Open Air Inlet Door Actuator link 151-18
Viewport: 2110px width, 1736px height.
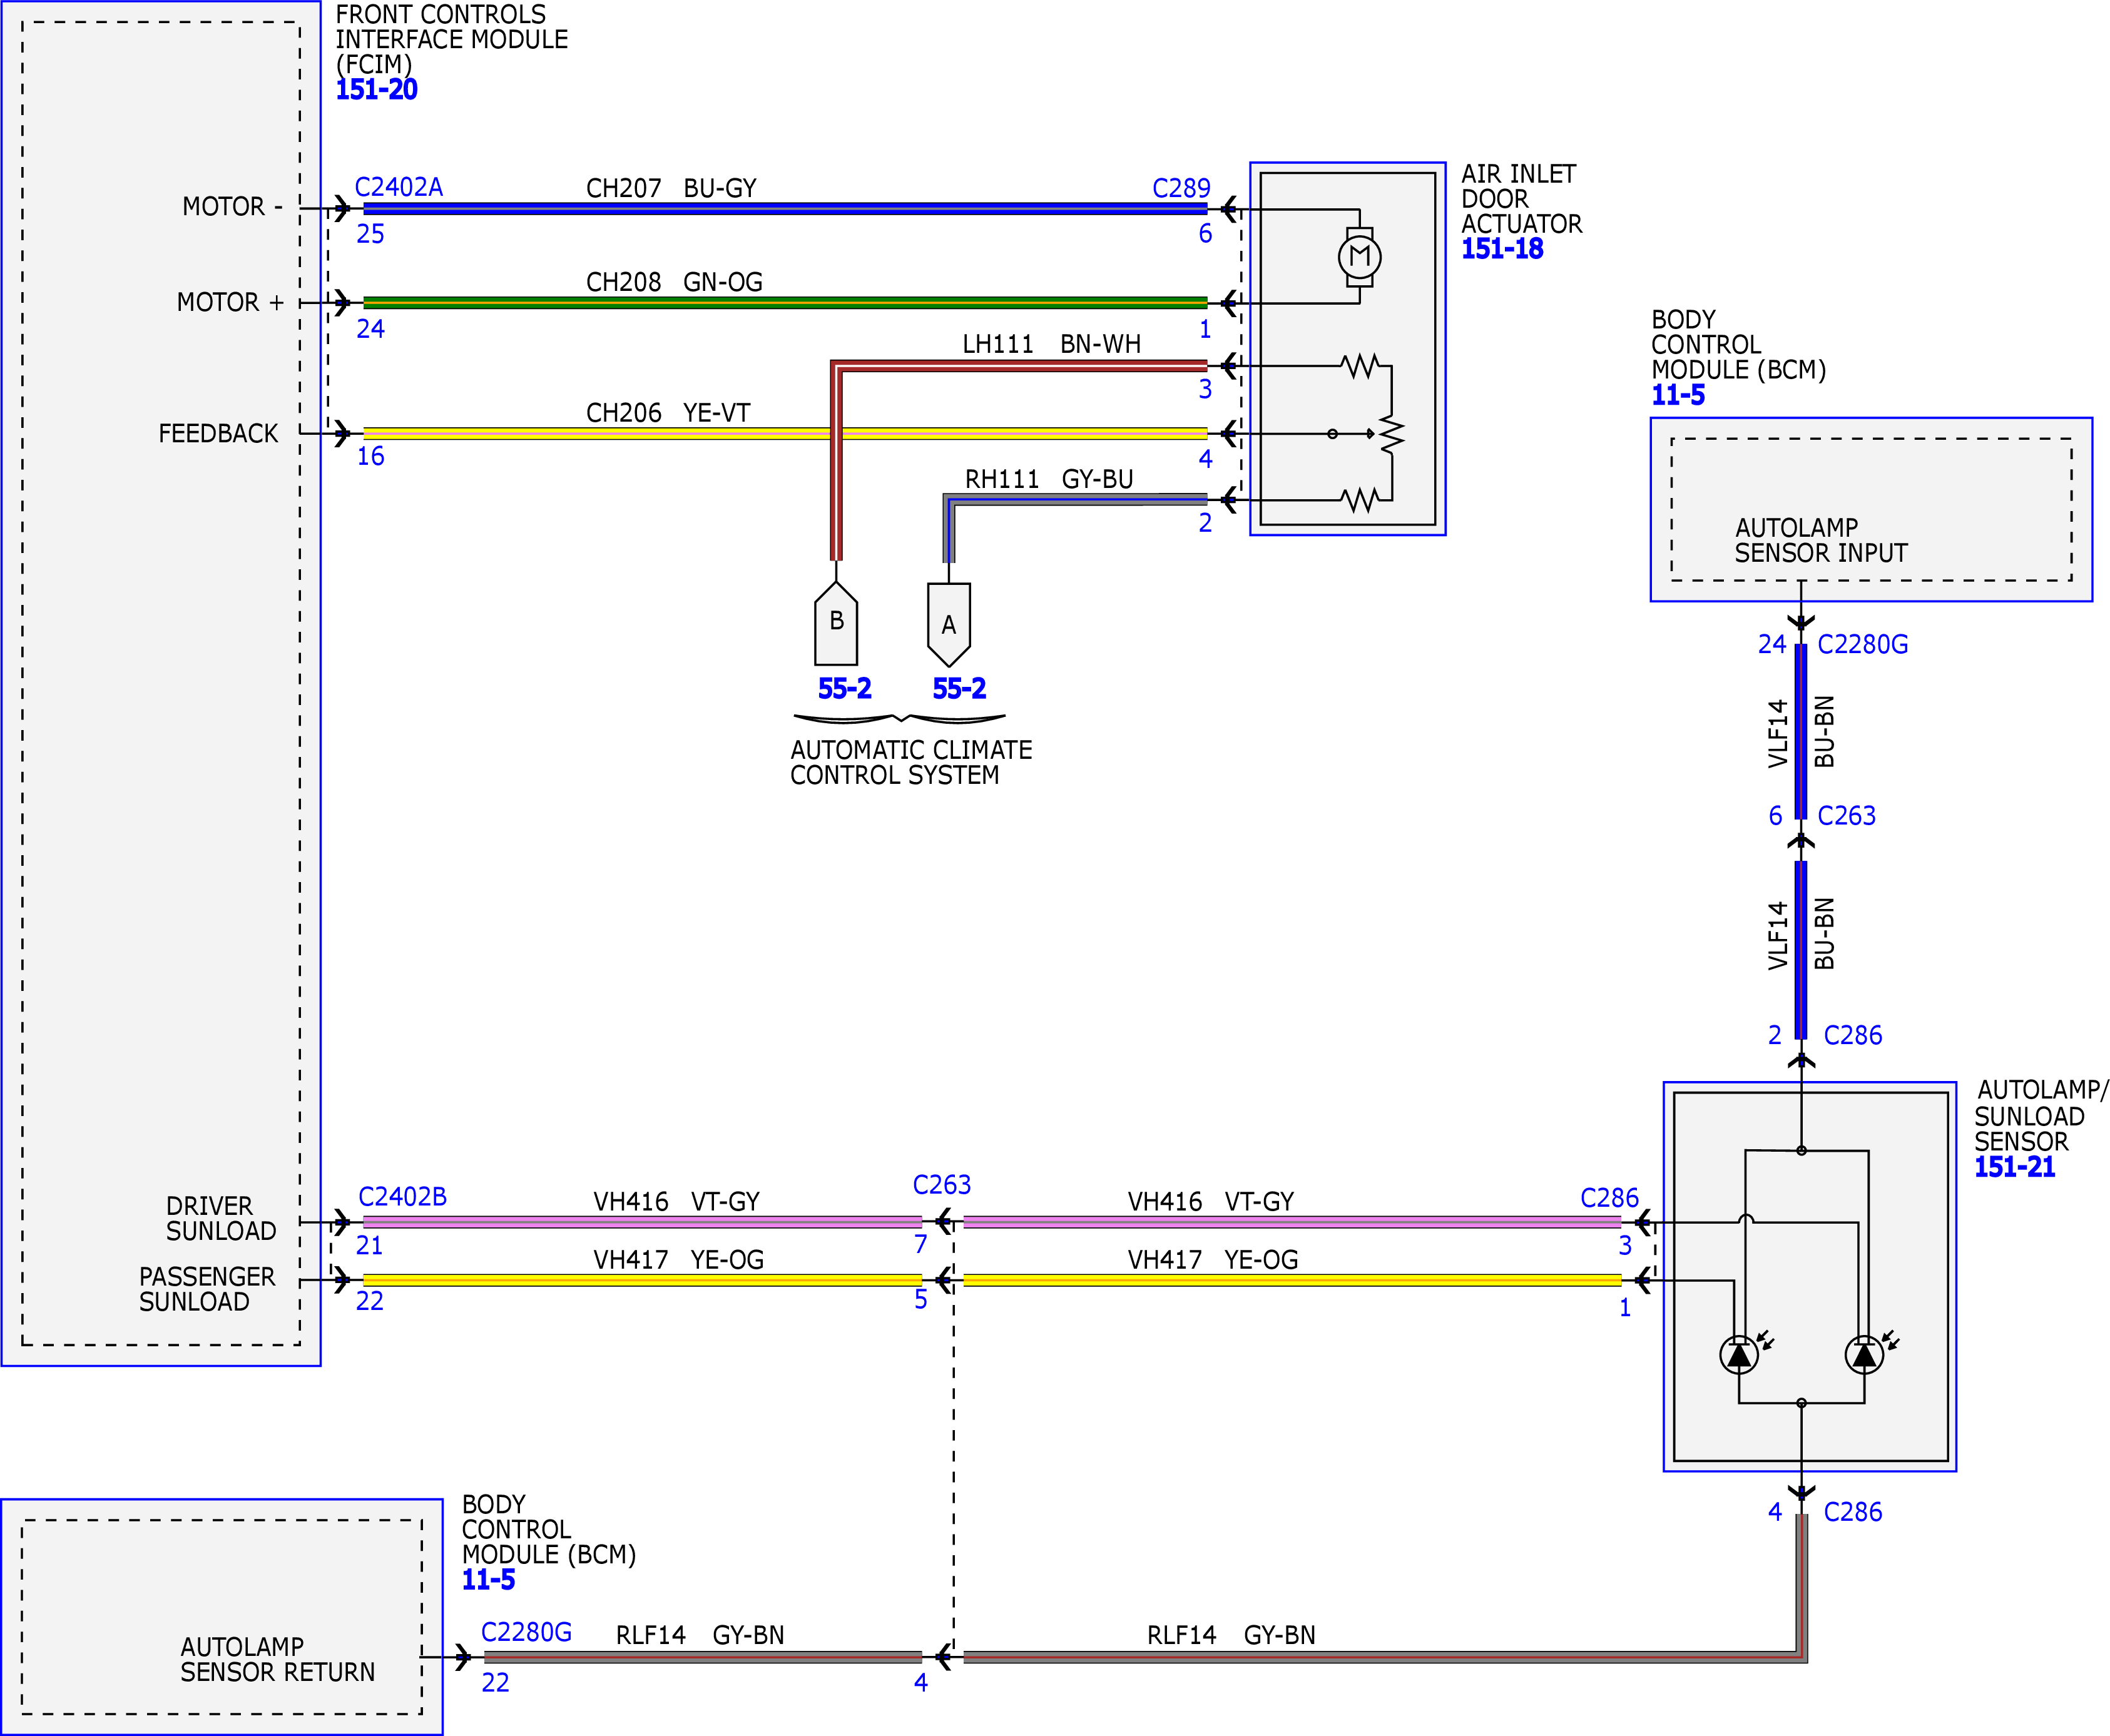pos(1502,249)
